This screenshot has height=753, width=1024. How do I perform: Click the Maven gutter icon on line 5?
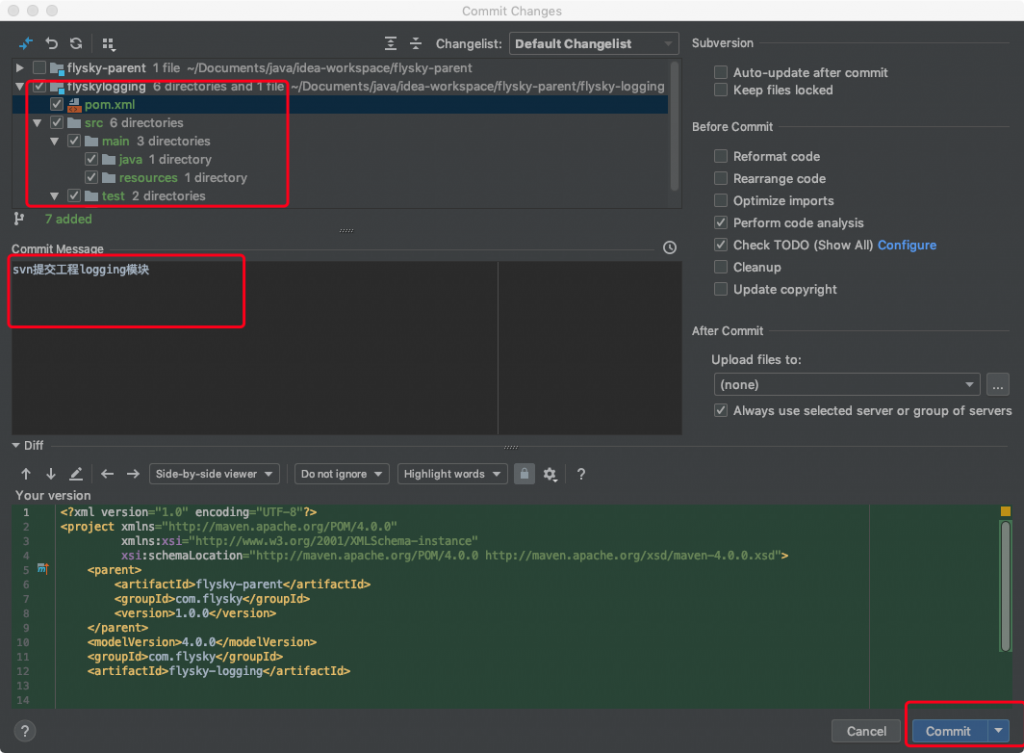point(42,569)
